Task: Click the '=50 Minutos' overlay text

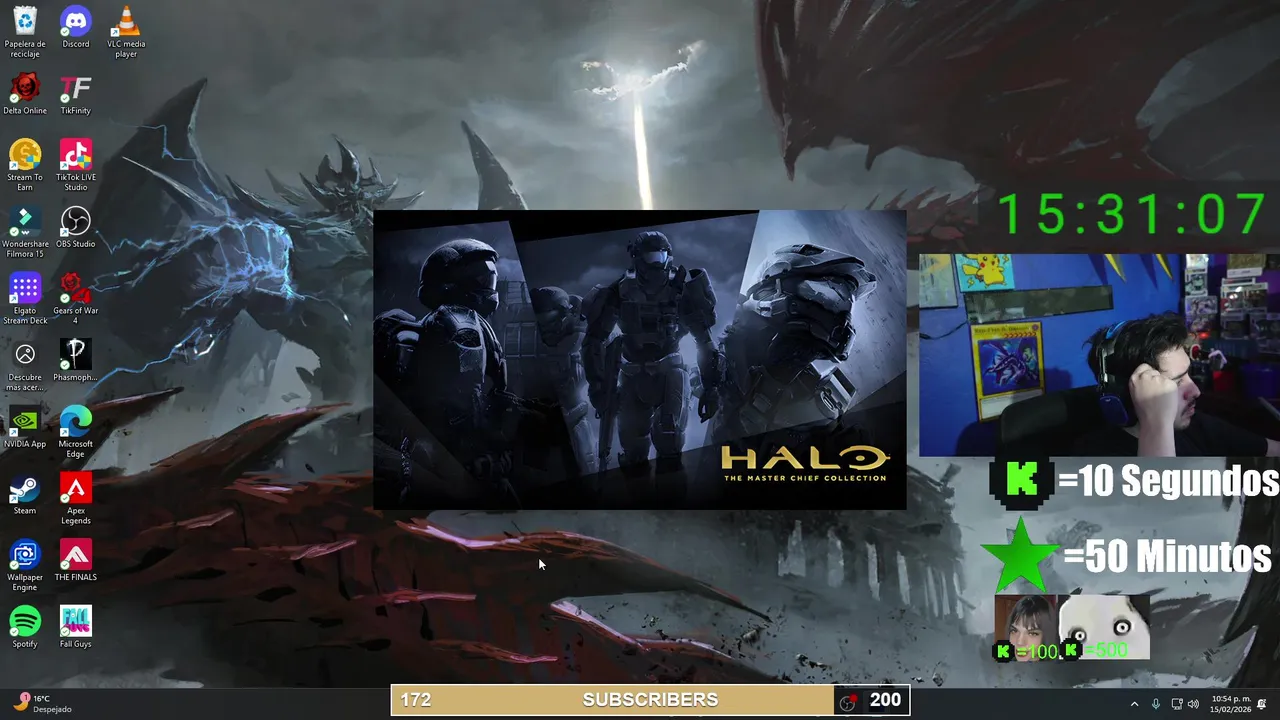Action: click(1166, 556)
